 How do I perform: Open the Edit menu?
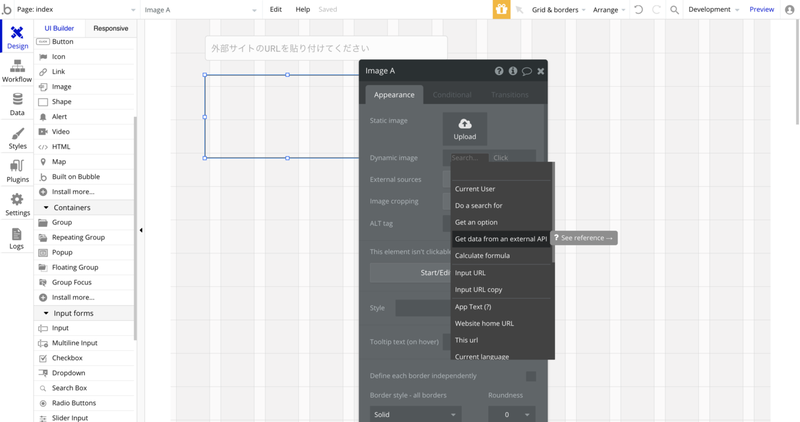coord(276,9)
